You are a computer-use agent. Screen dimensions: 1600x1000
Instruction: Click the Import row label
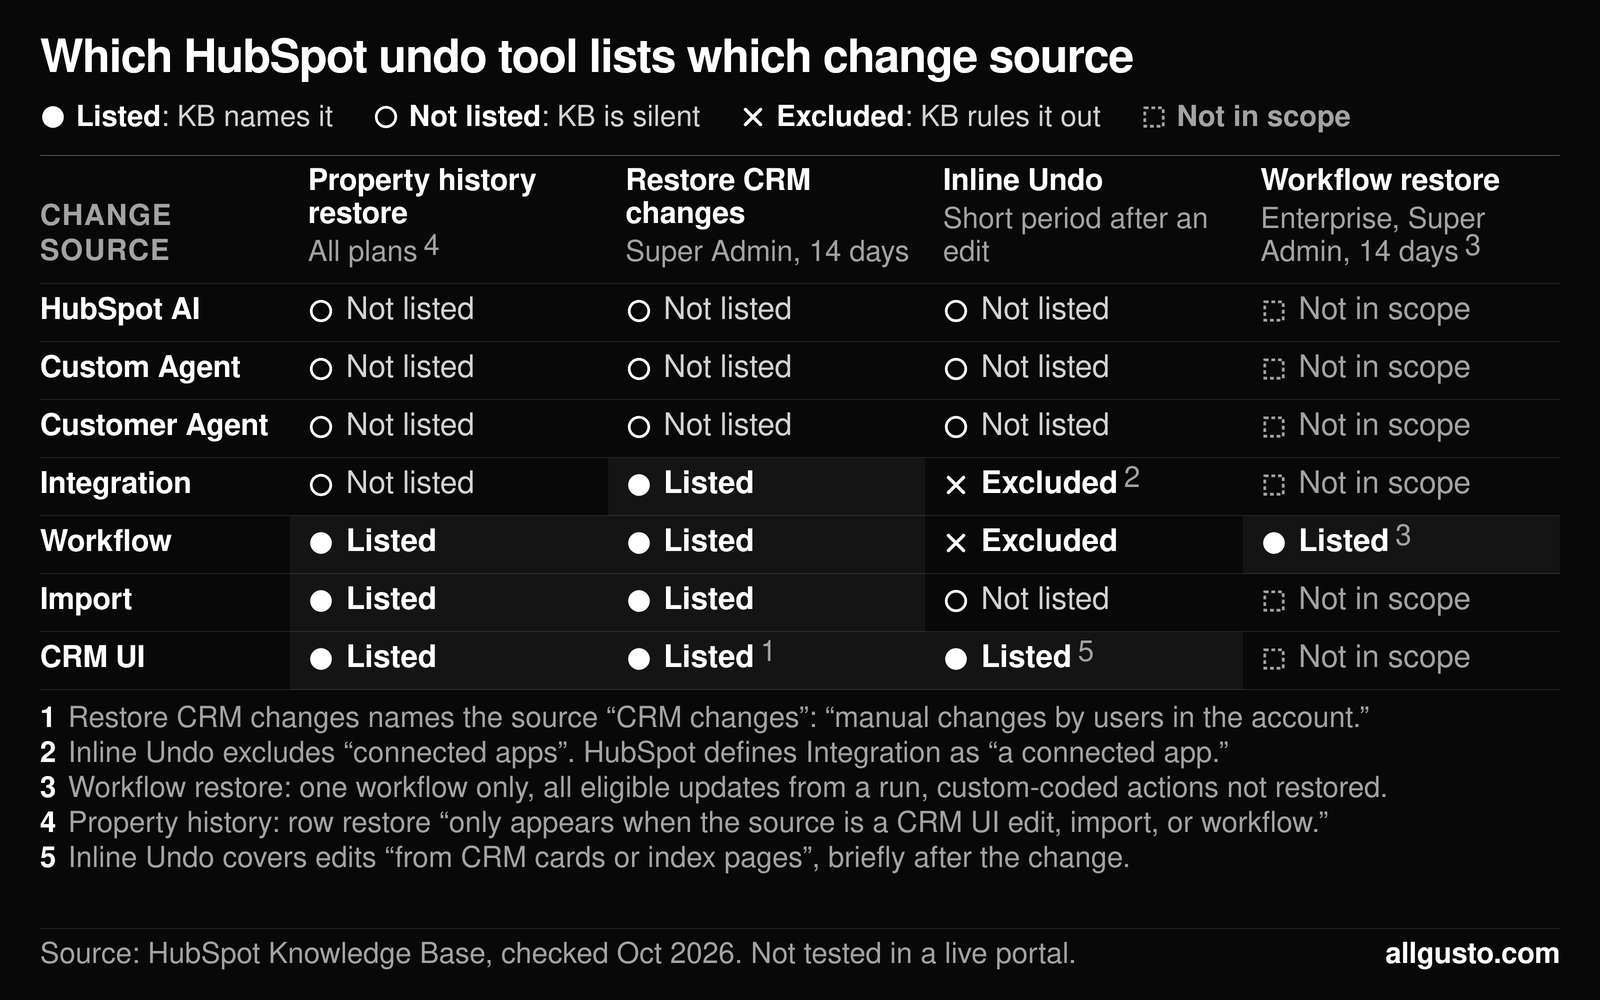pos(86,599)
